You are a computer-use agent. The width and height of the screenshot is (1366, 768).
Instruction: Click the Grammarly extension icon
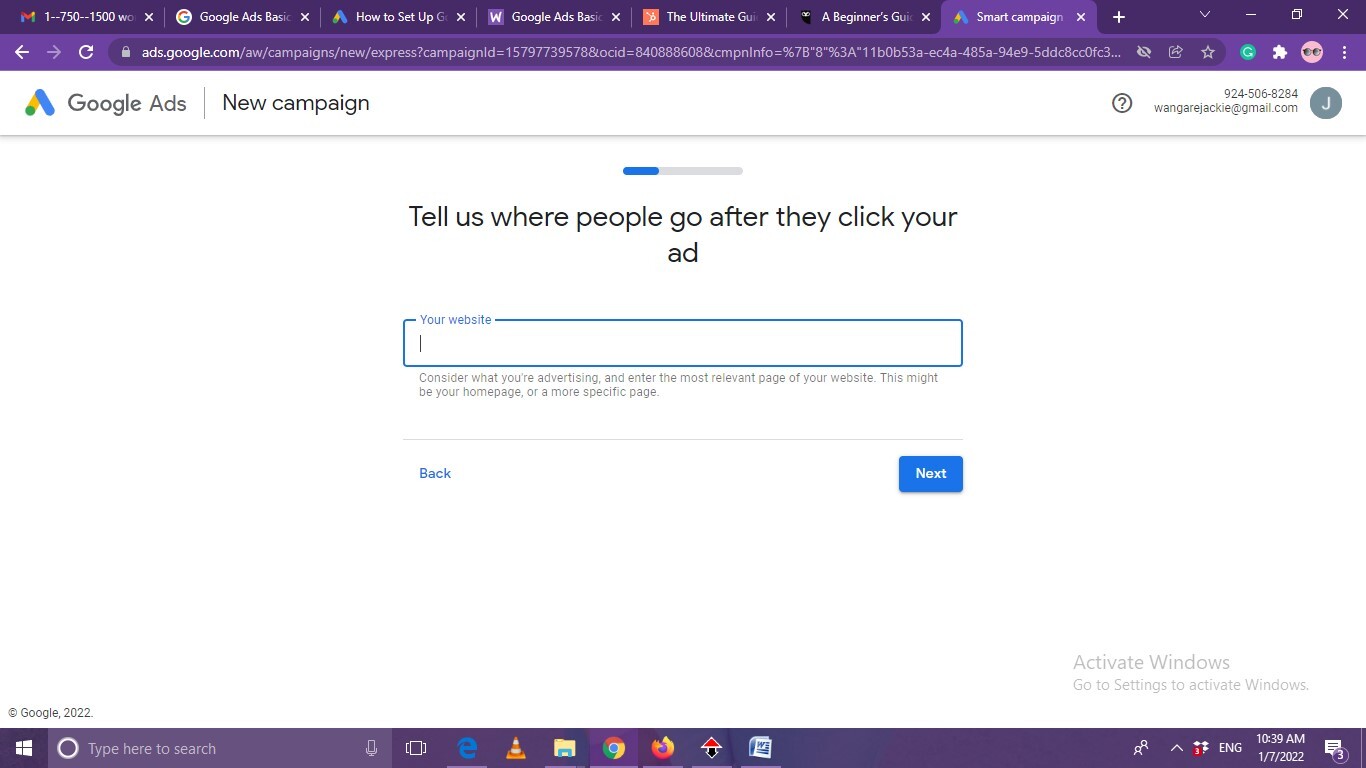1248,52
